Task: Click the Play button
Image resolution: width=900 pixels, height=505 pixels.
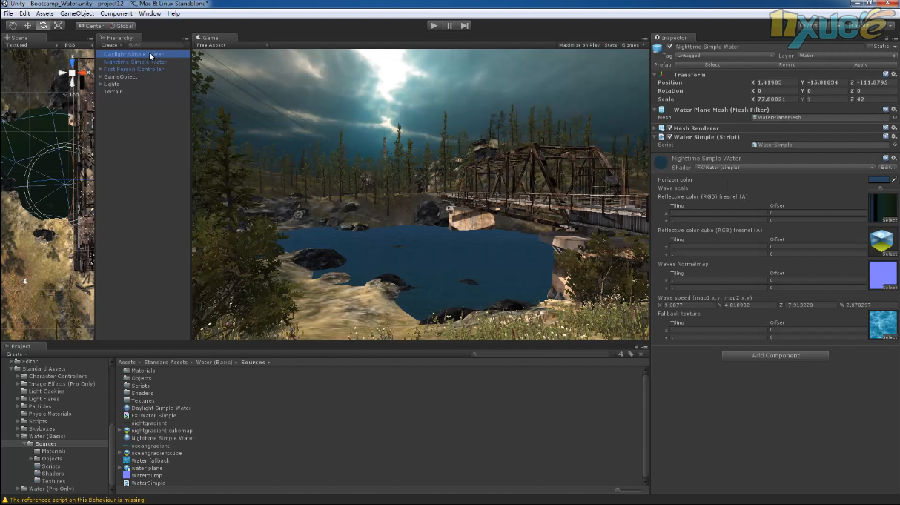Action: coord(434,25)
